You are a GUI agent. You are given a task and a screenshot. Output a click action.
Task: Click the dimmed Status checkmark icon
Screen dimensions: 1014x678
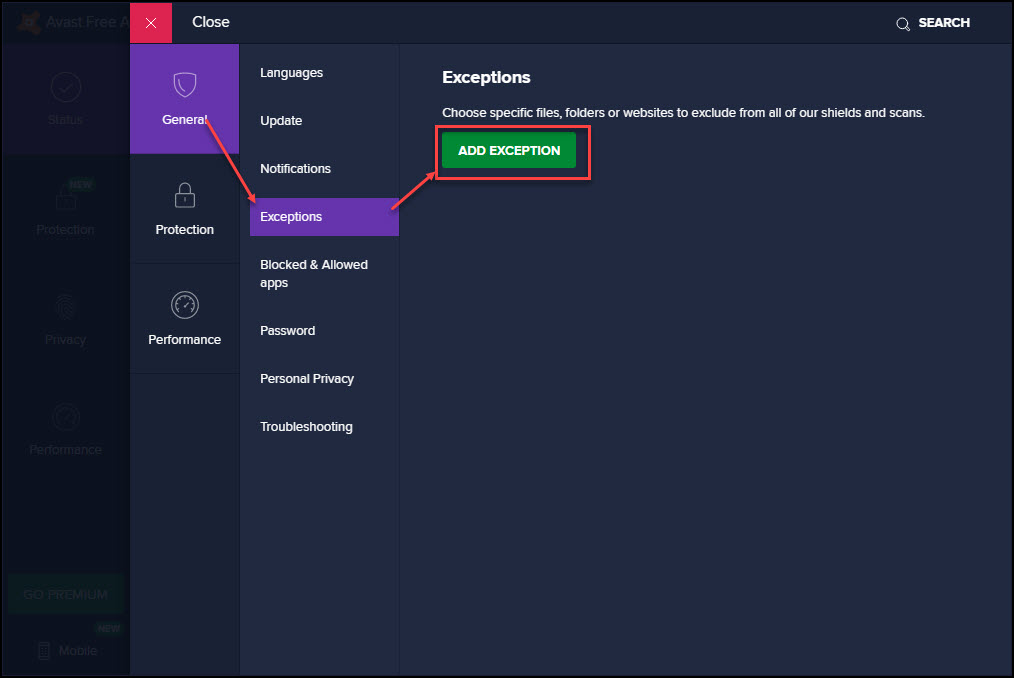(x=65, y=87)
